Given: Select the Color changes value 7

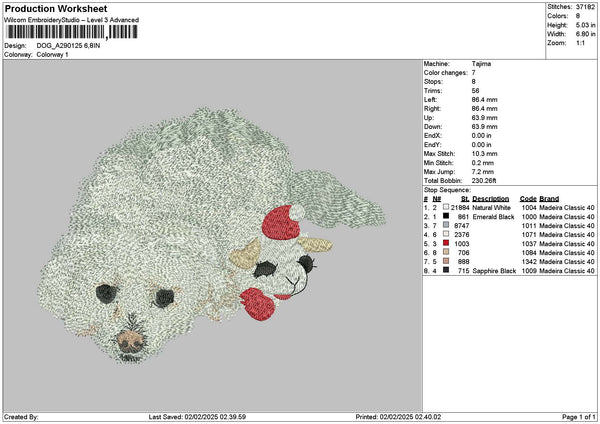Looking at the screenshot, I should (x=473, y=73).
